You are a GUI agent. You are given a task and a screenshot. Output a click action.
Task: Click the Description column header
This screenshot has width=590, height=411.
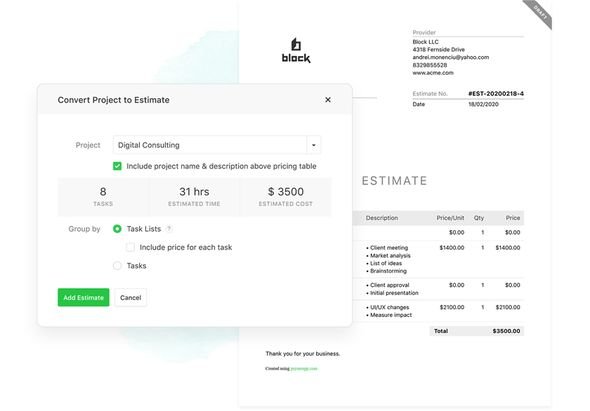click(382, 218)
